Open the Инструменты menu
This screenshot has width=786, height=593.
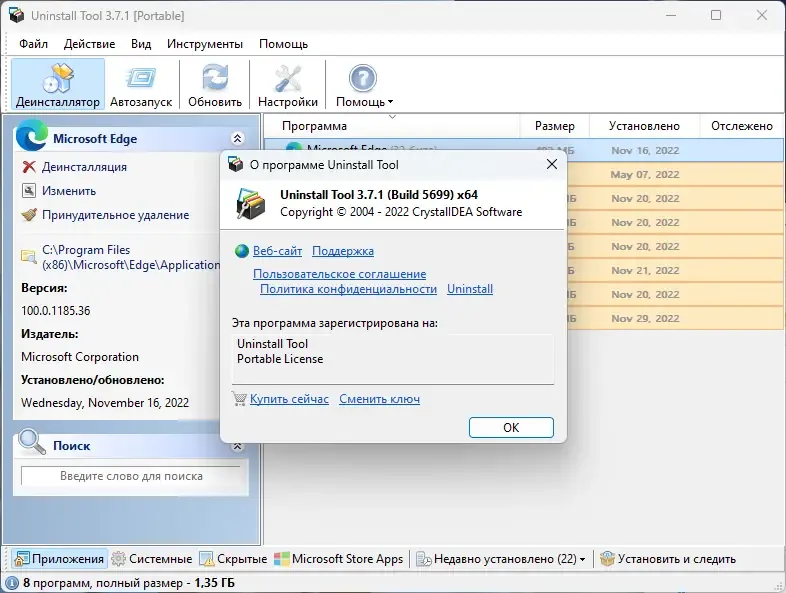(205, 44)
